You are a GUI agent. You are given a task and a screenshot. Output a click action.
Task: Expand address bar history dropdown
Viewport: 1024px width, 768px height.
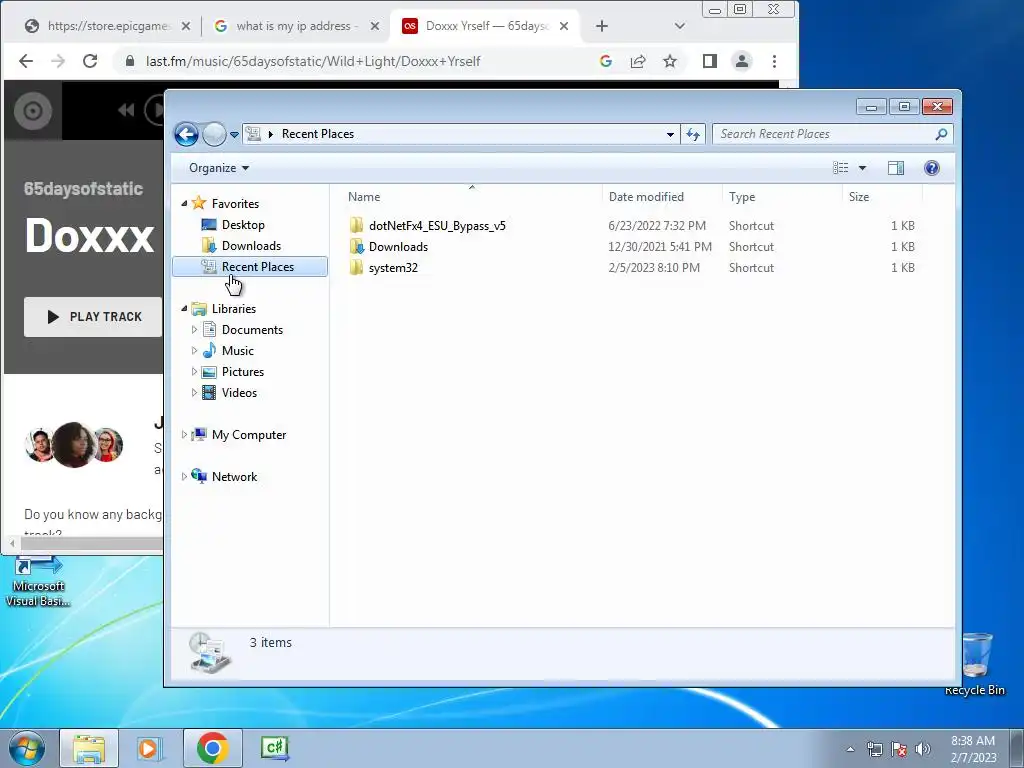(x=670, y=135)
